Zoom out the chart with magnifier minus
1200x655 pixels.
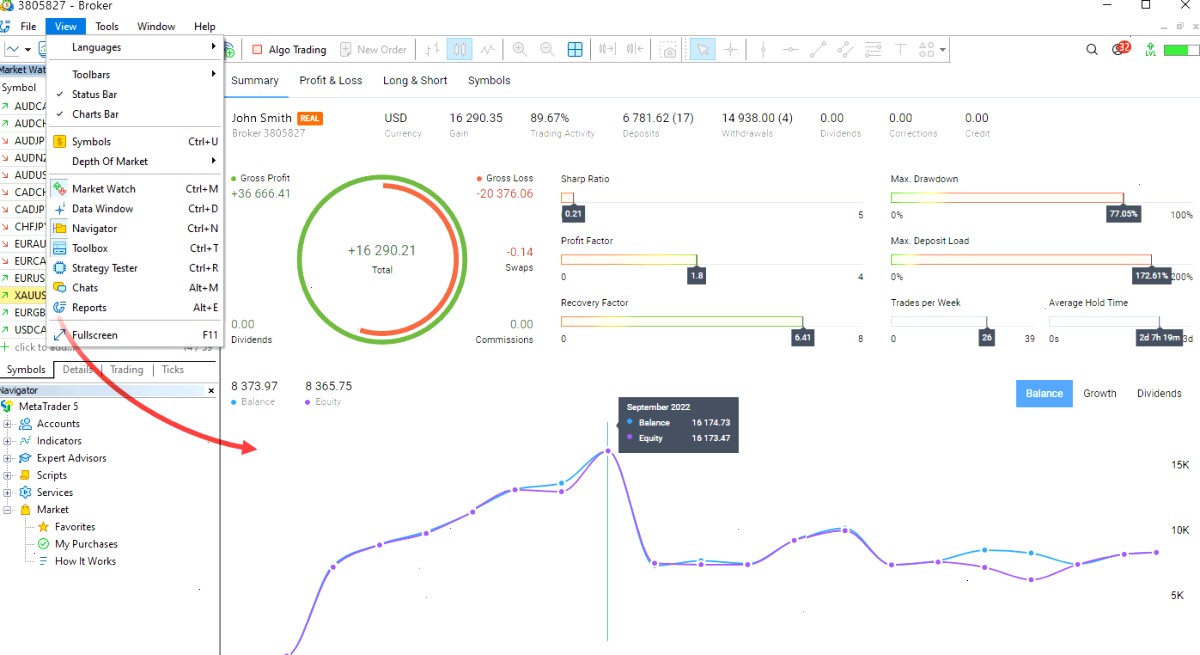pyautogui.click(x=547, y=49)
